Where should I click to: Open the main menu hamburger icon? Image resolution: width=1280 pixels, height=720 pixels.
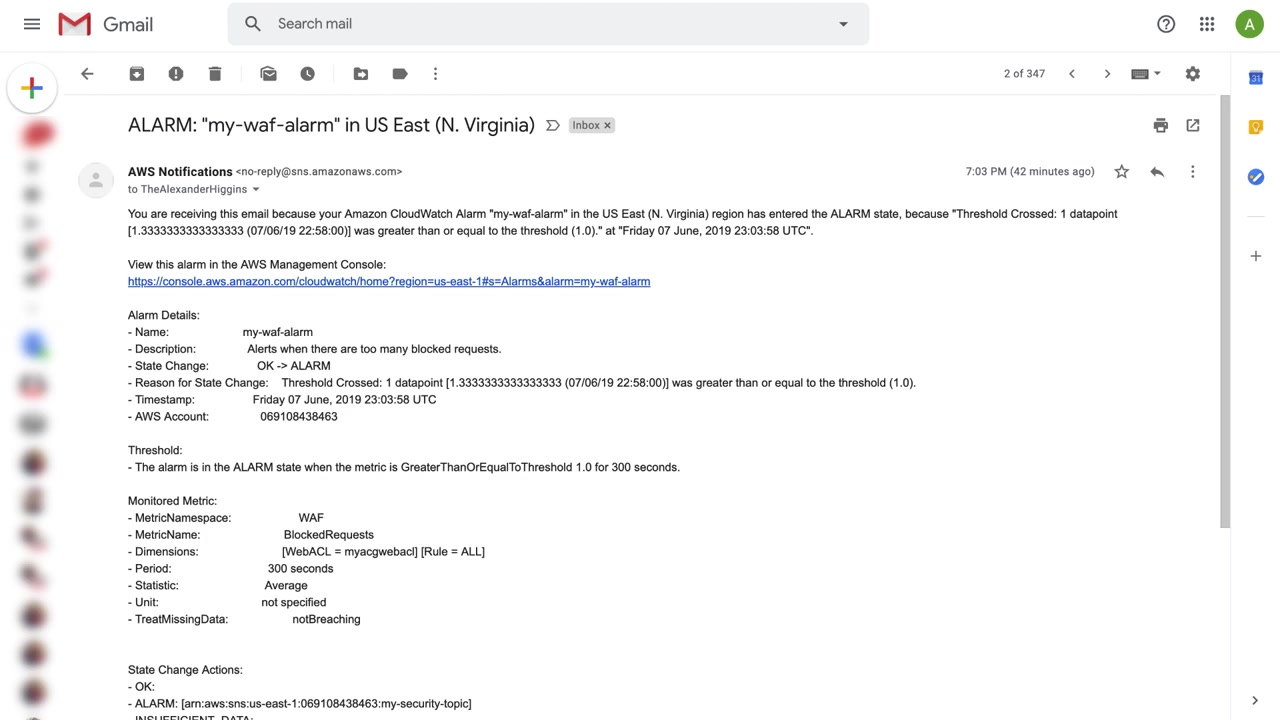32,24
